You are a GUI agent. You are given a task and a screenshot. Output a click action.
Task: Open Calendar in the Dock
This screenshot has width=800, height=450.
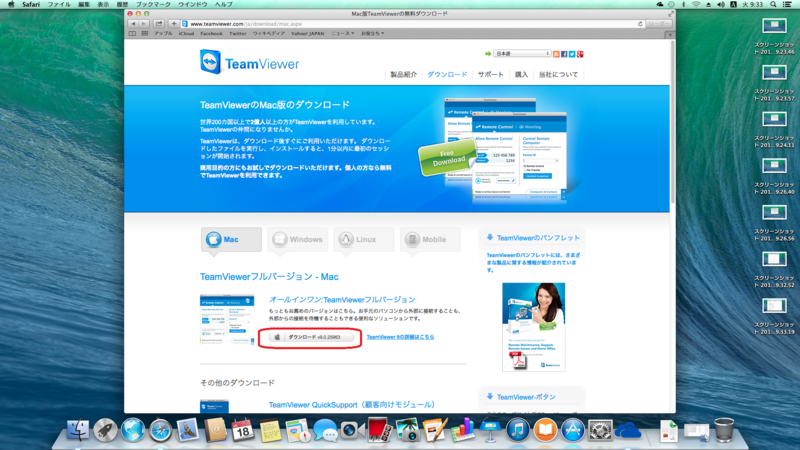242,430
